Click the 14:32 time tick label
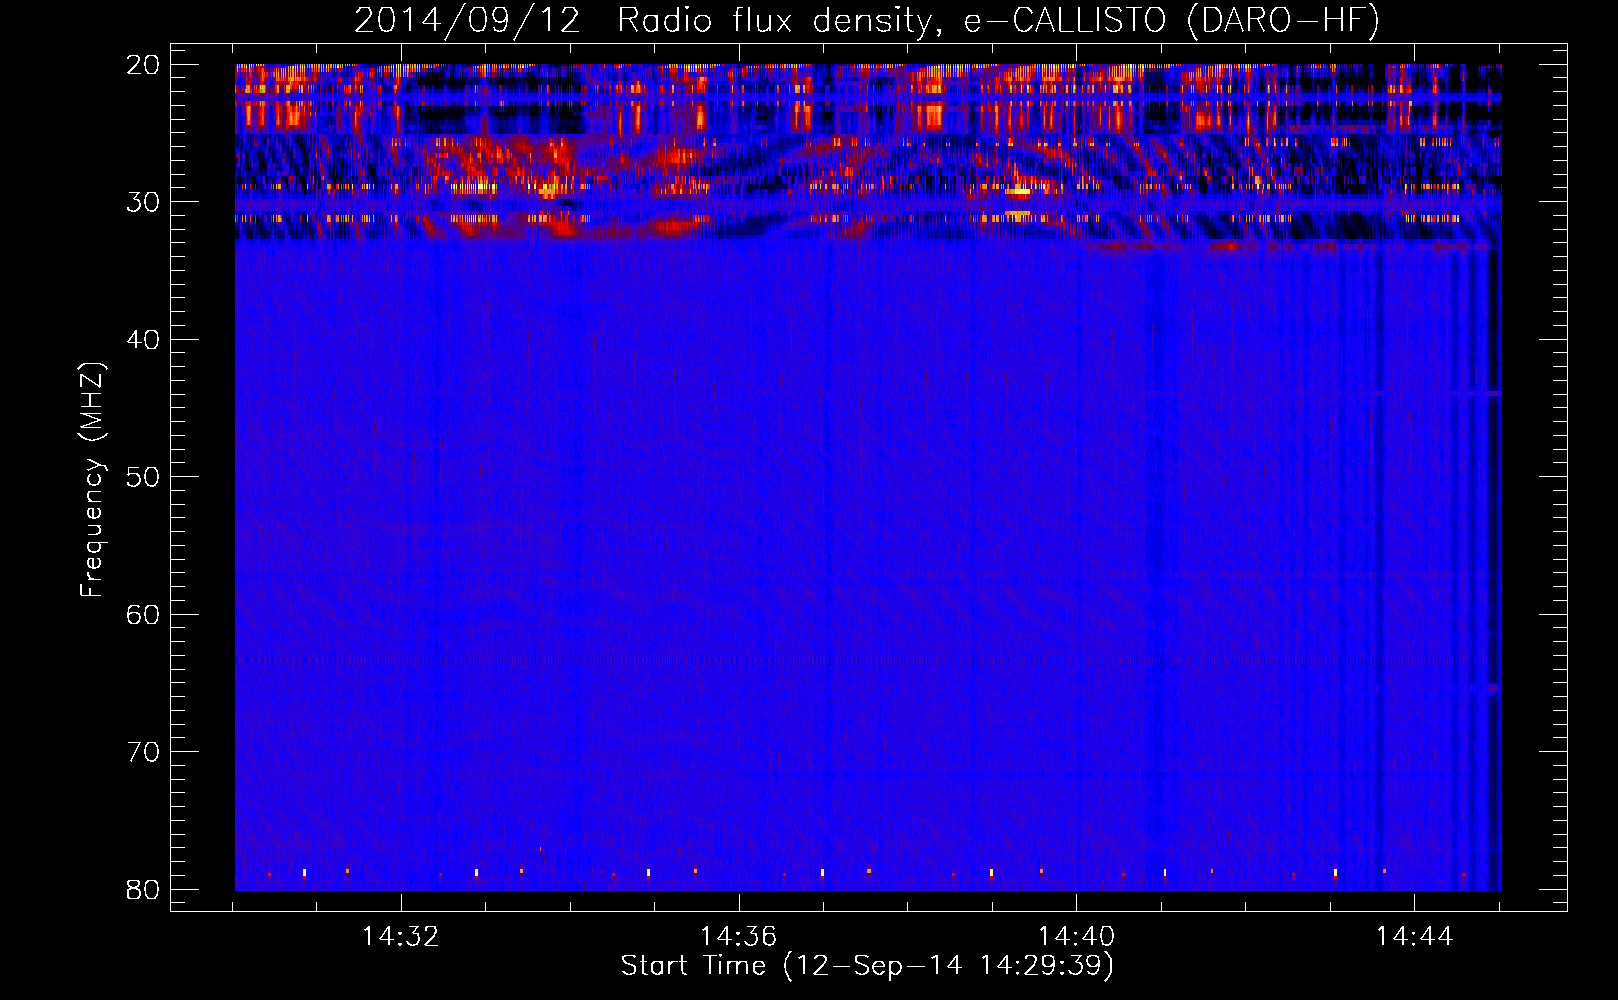The width and height of the screenshot is (1618, 1000). tap(401, 937)
